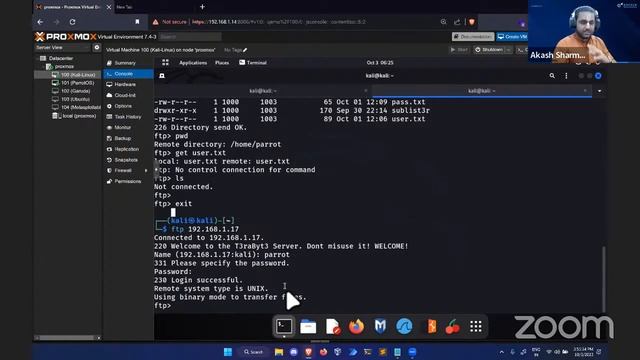The height and width of the screenshot is (360, 640).
Task: Click the Oct 3 clock in Kali top bar
Action: pos(380,63)
